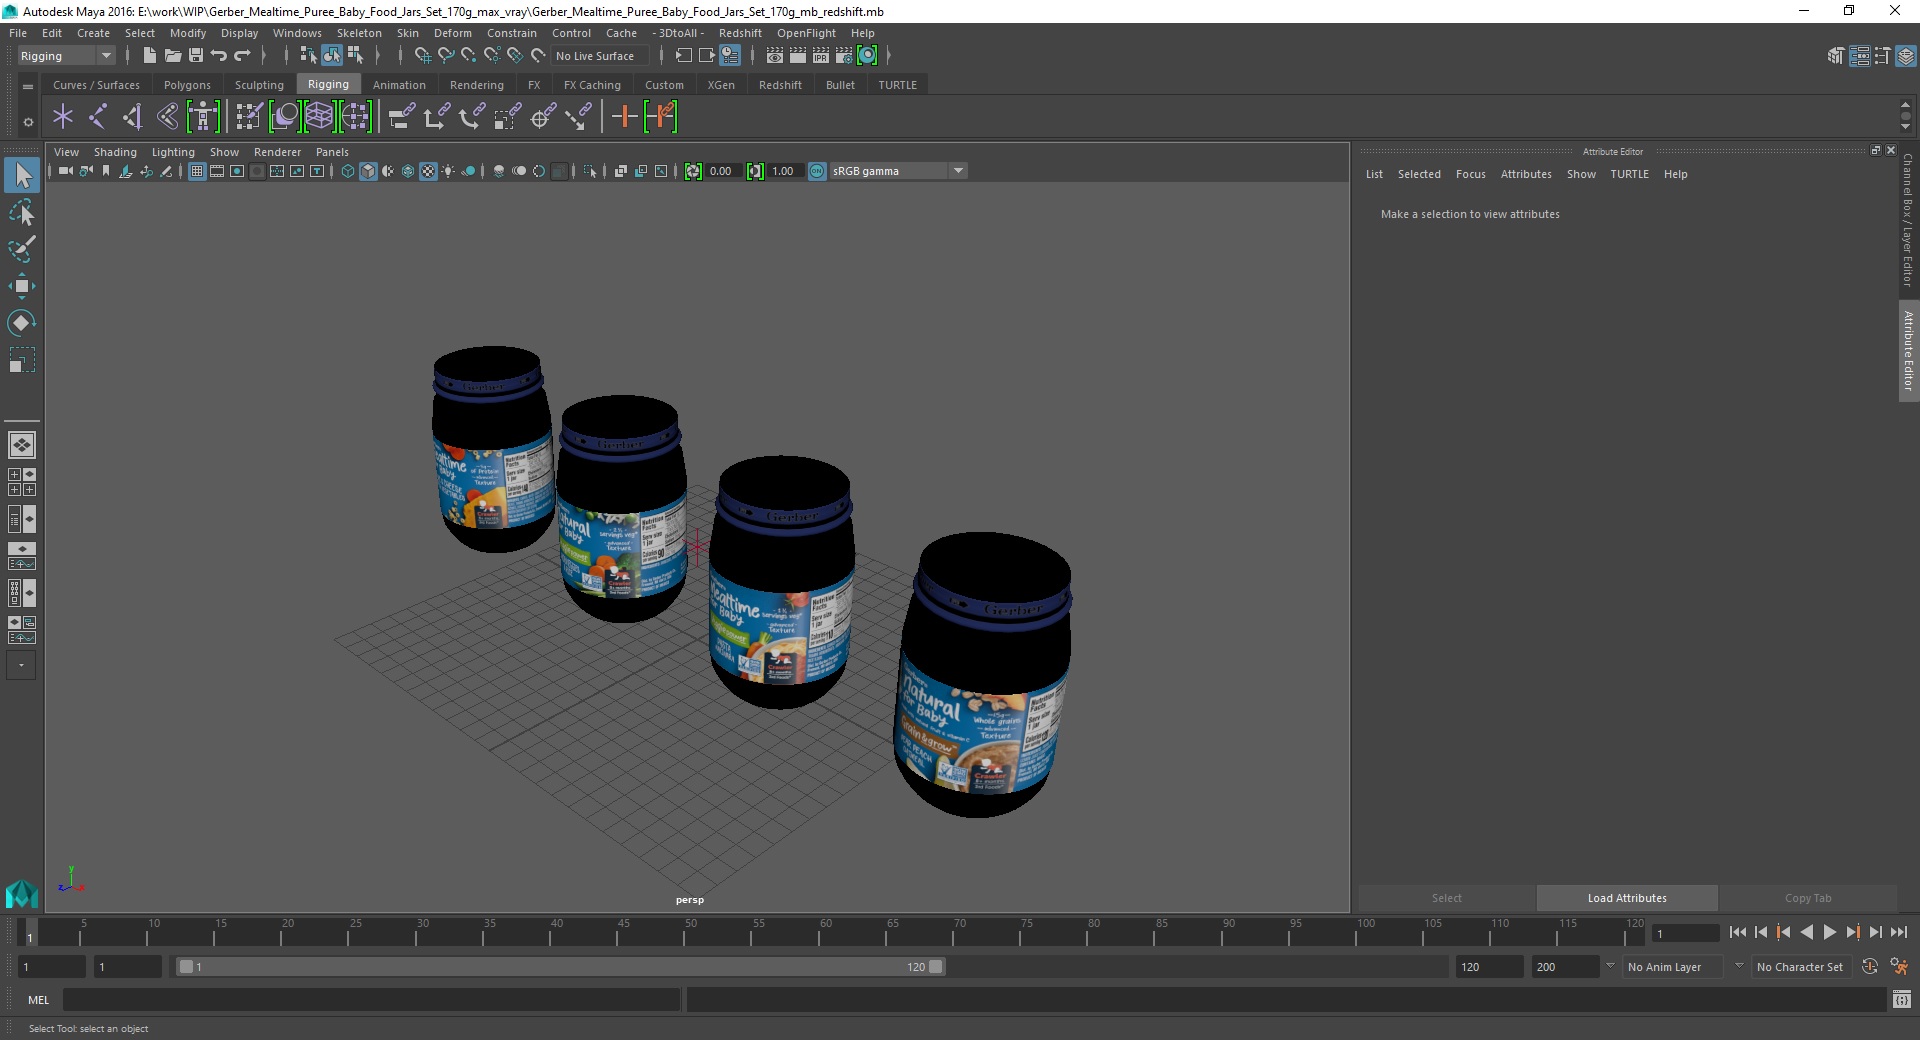Expand the layout quick-options arrow button
The height and width of the screenshot is (1040, 1920).
pyautogui.click(x=21, y=665)
